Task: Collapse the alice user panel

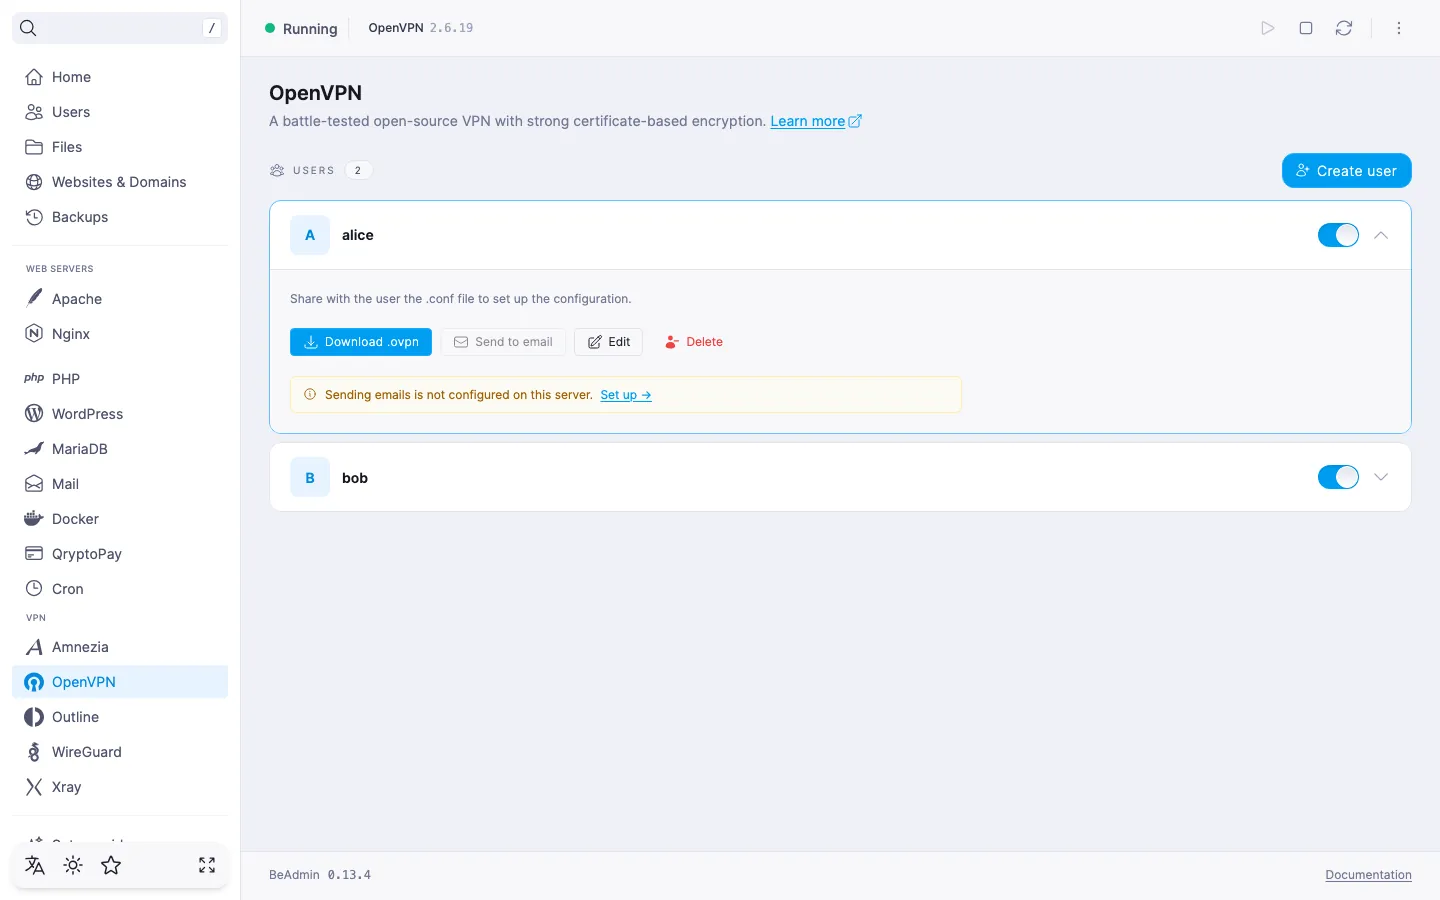Action: pos(1381,235)
